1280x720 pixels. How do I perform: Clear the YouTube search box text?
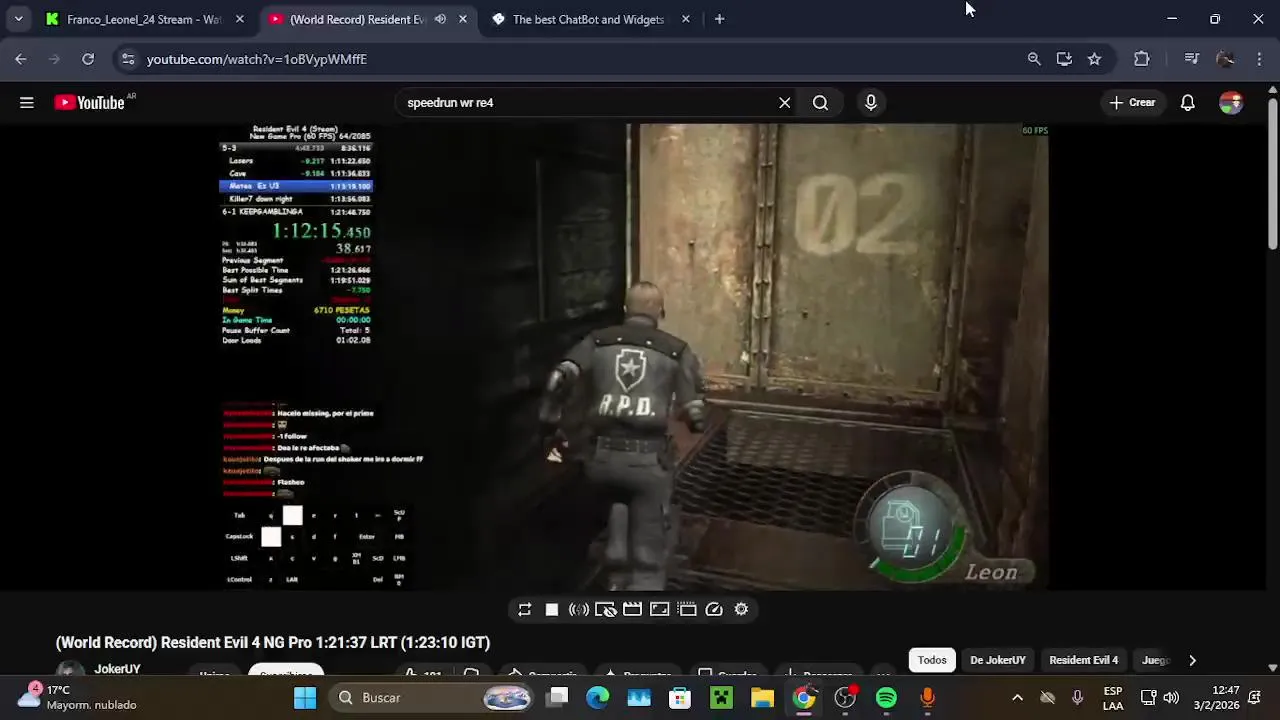(785, 102)
